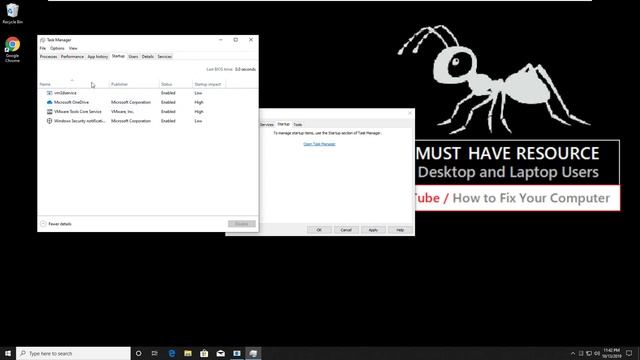This screenshot has width=640, height=360.
Task: Open the File menu in Task Manager
Action: [43, 48]
